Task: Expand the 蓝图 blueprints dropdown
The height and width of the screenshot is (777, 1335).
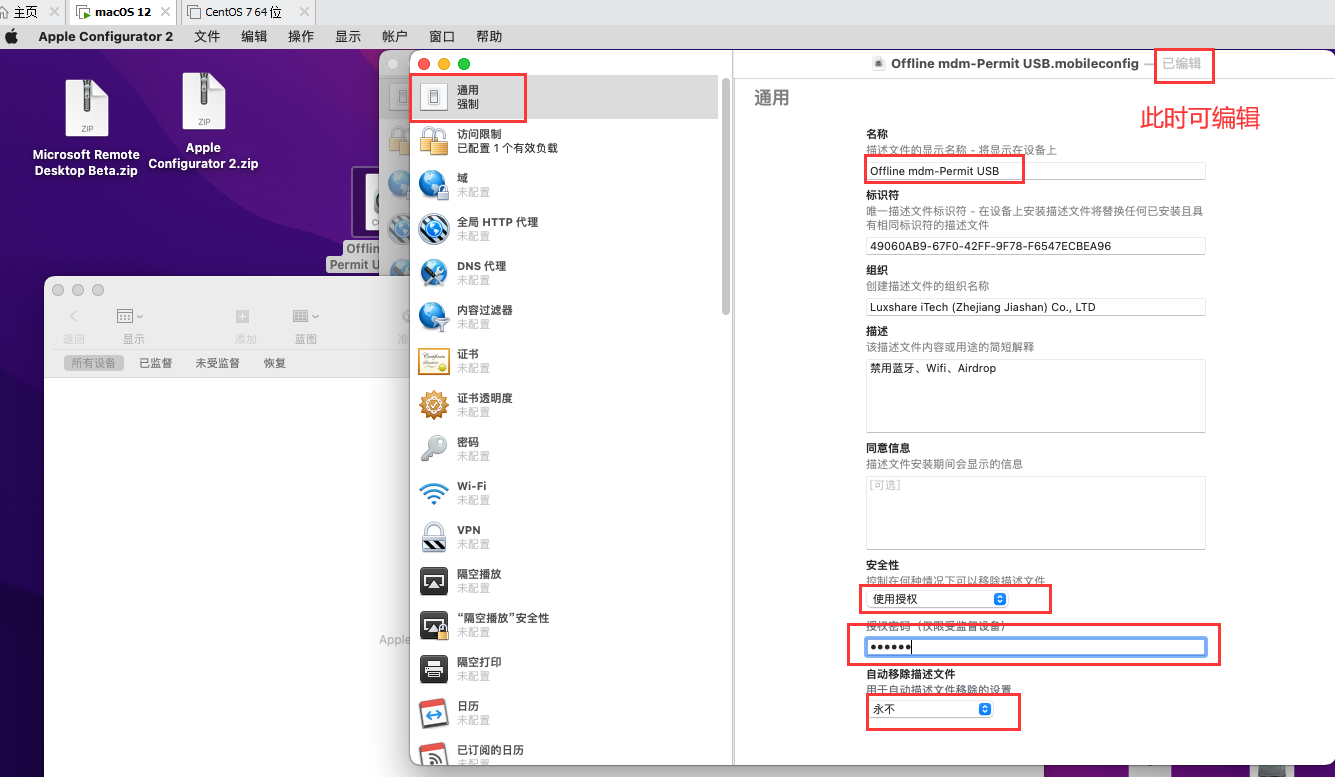Action: (306, 316)
